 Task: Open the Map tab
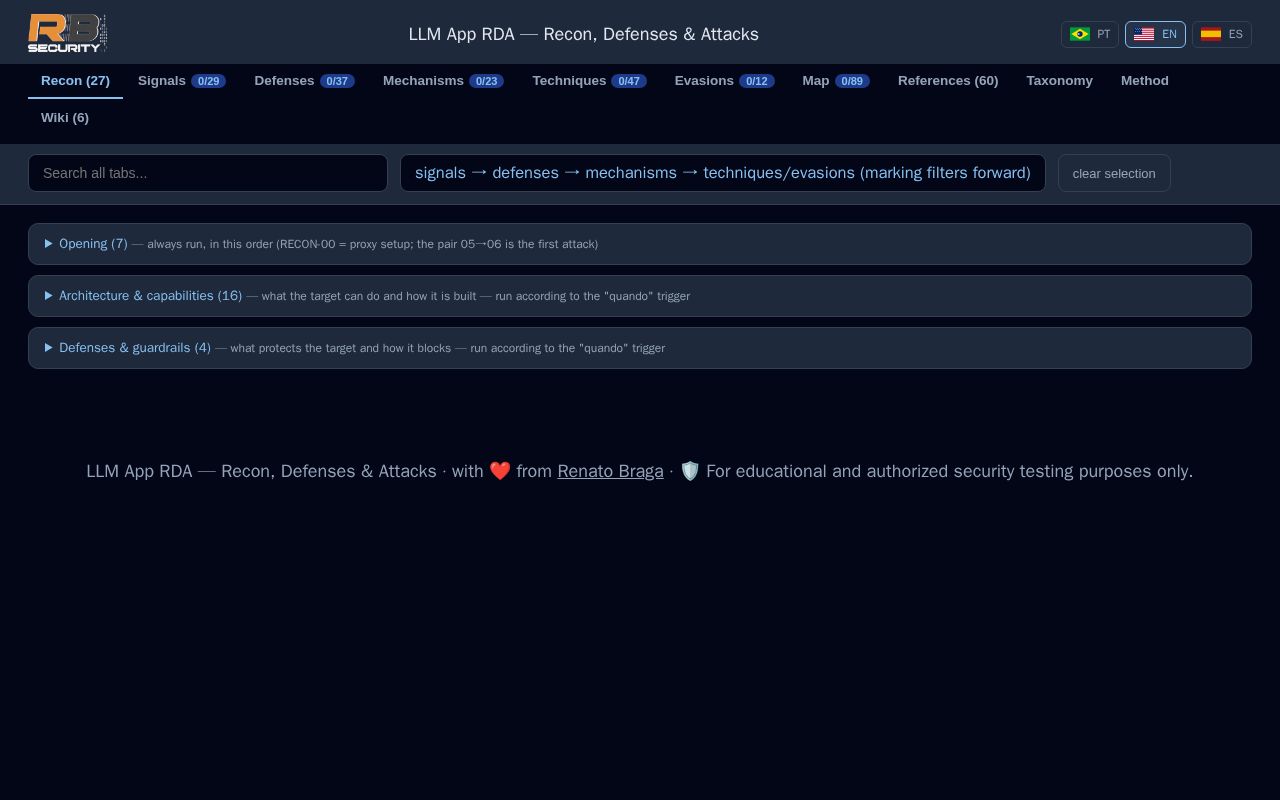tap(835, 81)
